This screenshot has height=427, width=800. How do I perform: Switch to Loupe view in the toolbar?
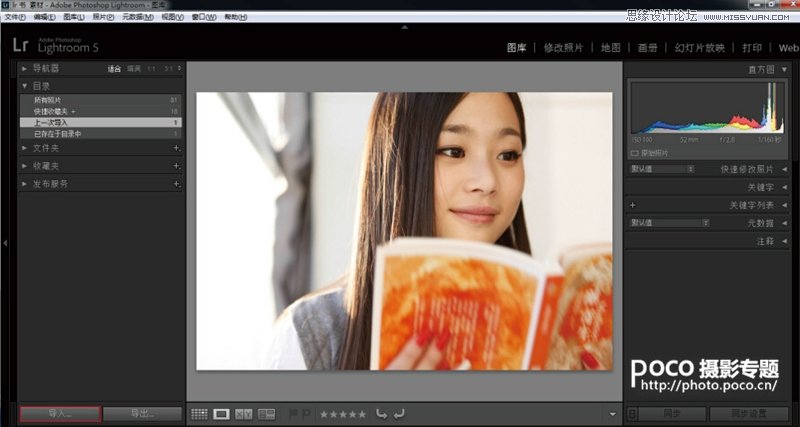point(221,414)
